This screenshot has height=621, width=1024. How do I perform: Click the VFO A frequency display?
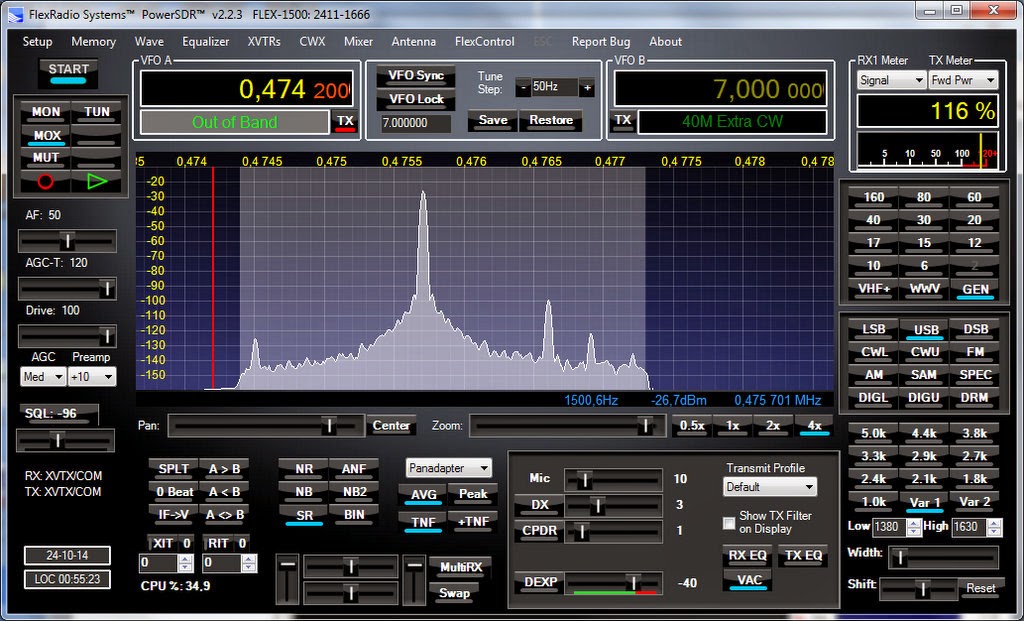(246, 89)
